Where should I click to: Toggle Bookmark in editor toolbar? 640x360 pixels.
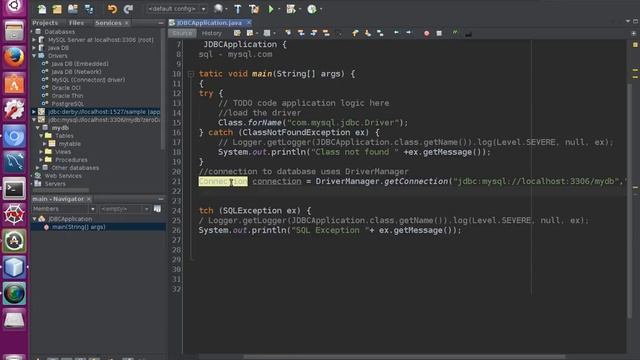tap(380, 33)
